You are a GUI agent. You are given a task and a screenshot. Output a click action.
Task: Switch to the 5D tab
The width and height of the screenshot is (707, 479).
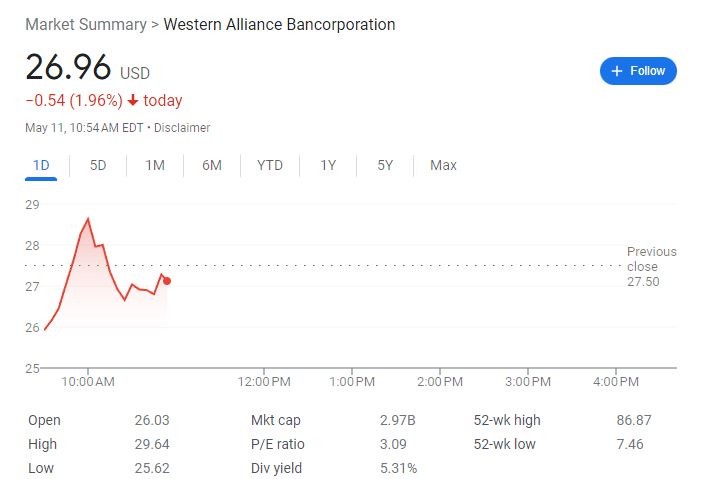98,165
